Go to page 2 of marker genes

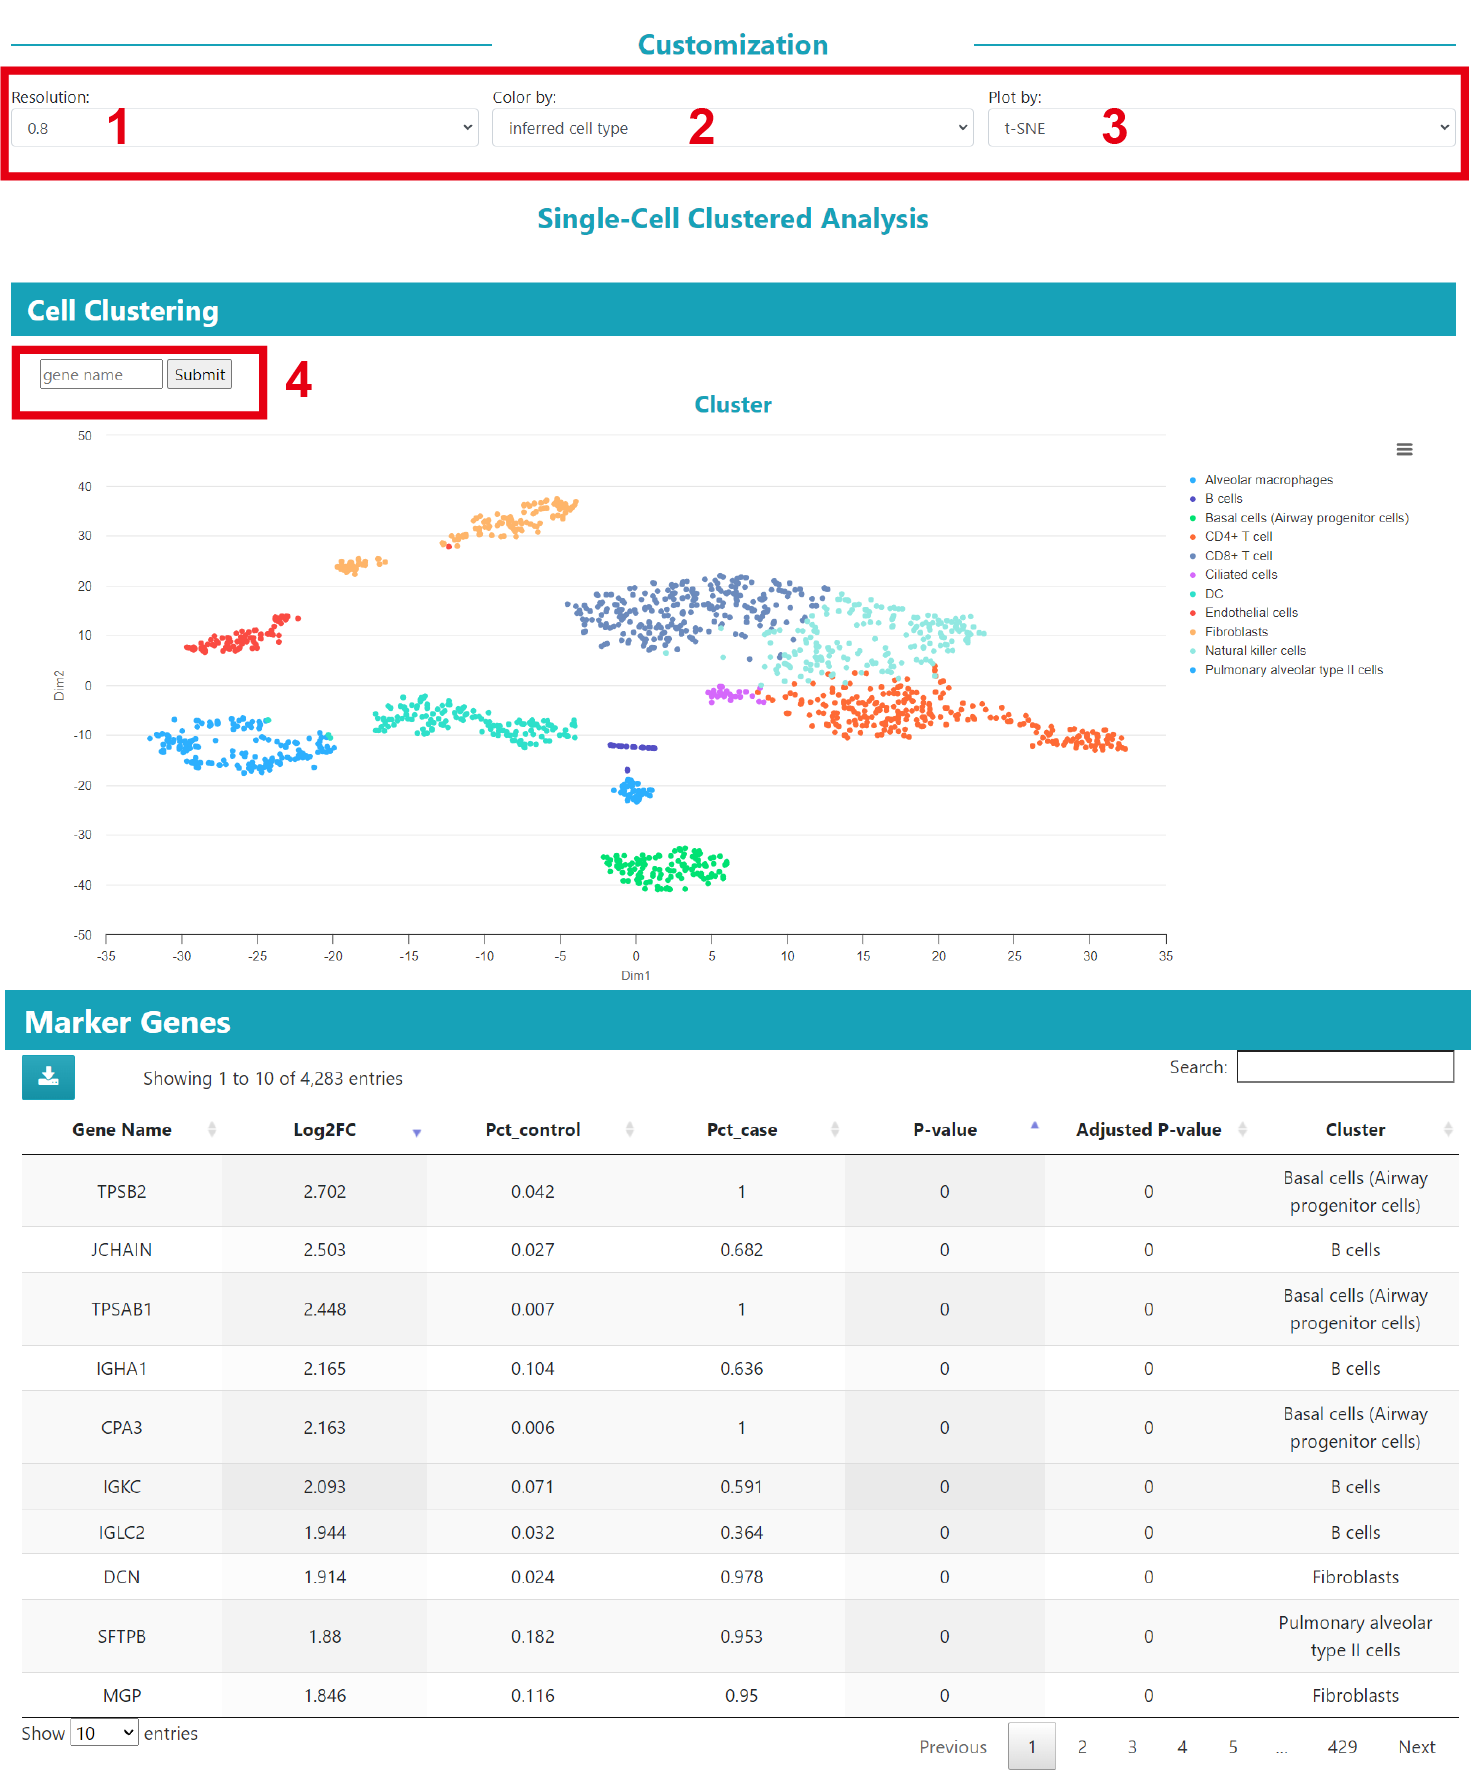point(1082,1747)
